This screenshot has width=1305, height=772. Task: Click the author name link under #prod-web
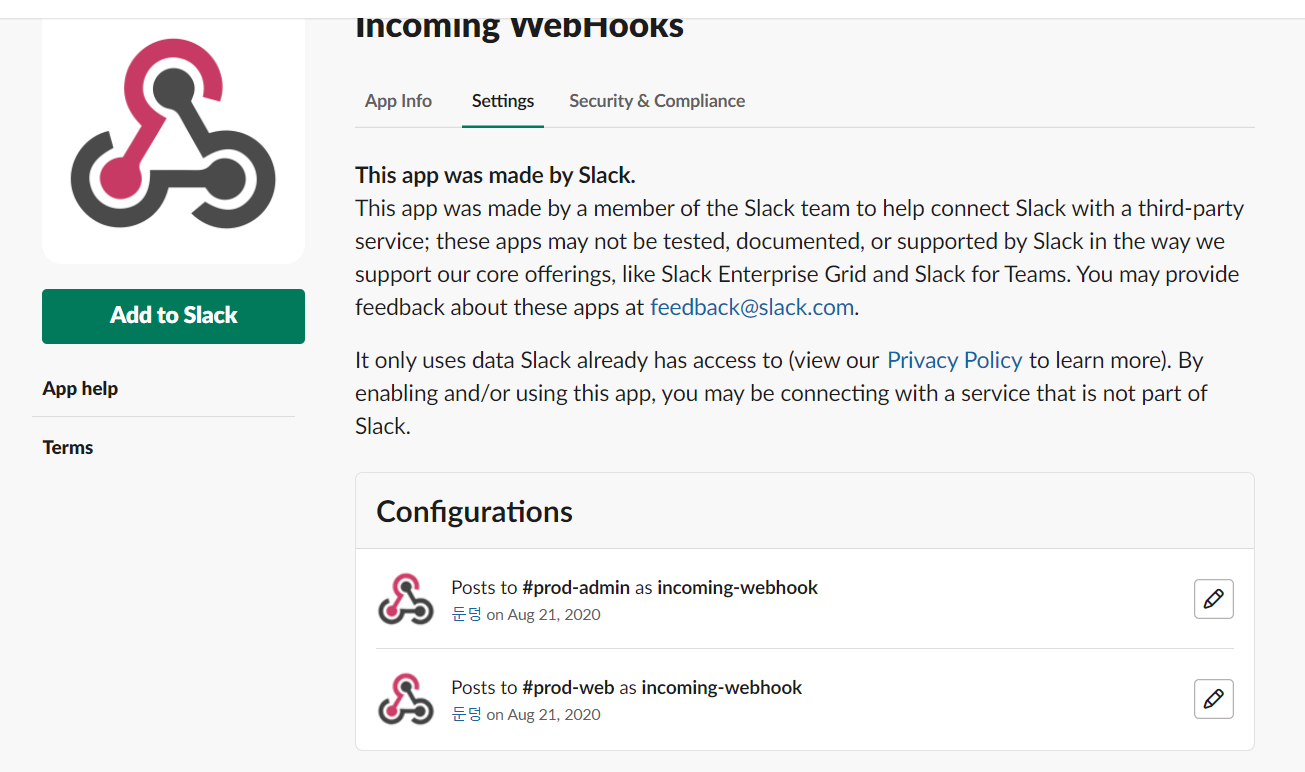point(466,714)
